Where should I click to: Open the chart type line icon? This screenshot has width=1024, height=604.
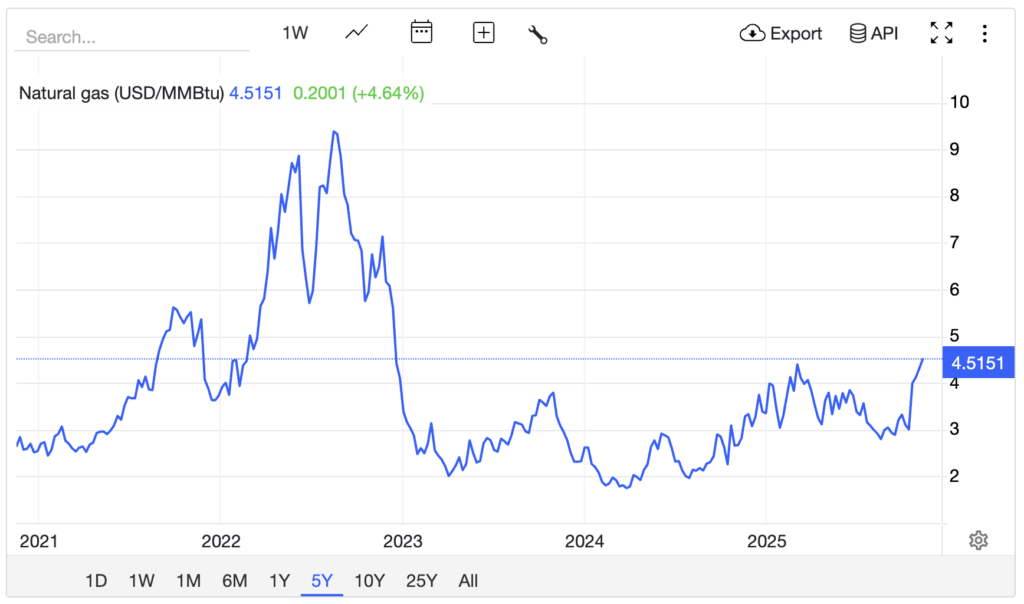pos(357,33)
